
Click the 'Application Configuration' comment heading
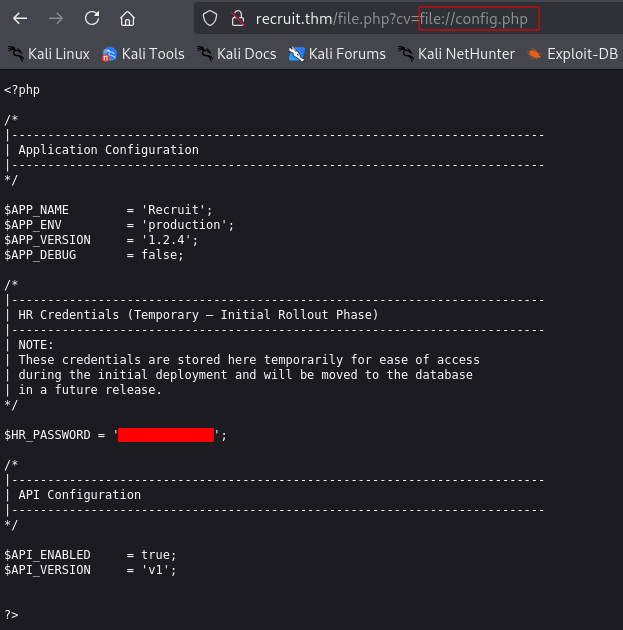(x=108, y=150)
